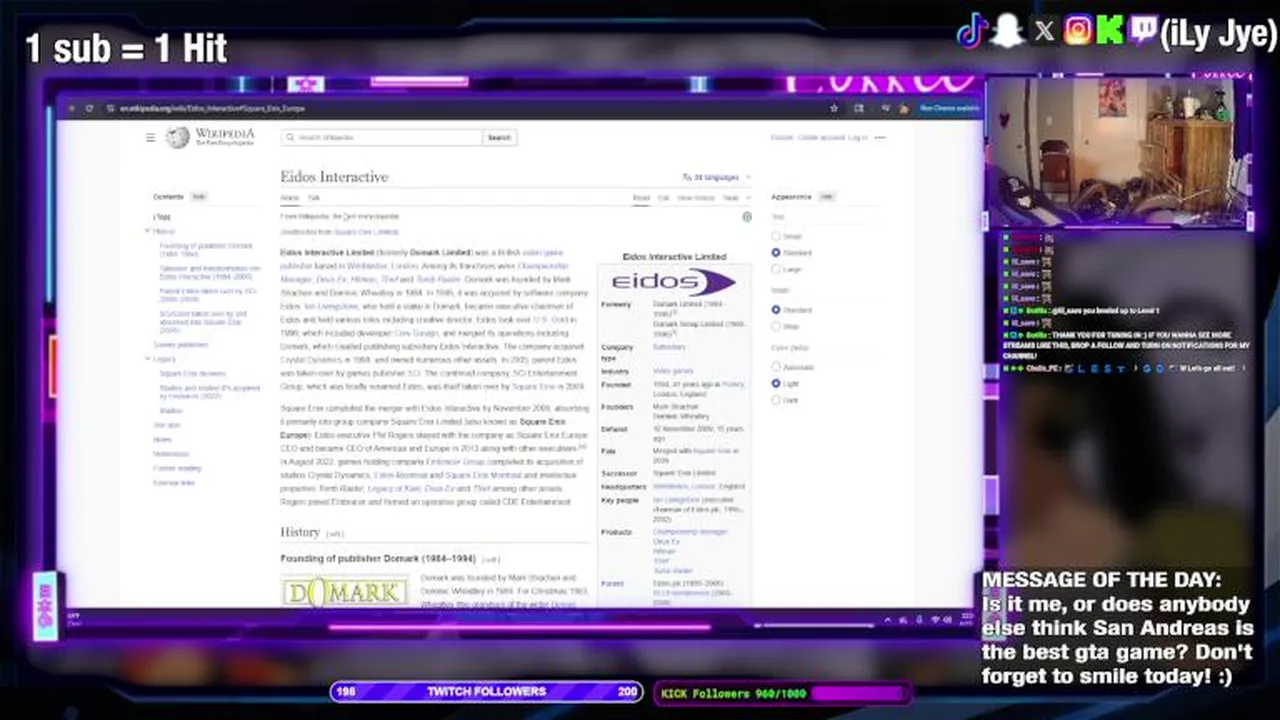Select the Large text size option
This screenshot has width=1280, height=720.
tap(775, 269)
